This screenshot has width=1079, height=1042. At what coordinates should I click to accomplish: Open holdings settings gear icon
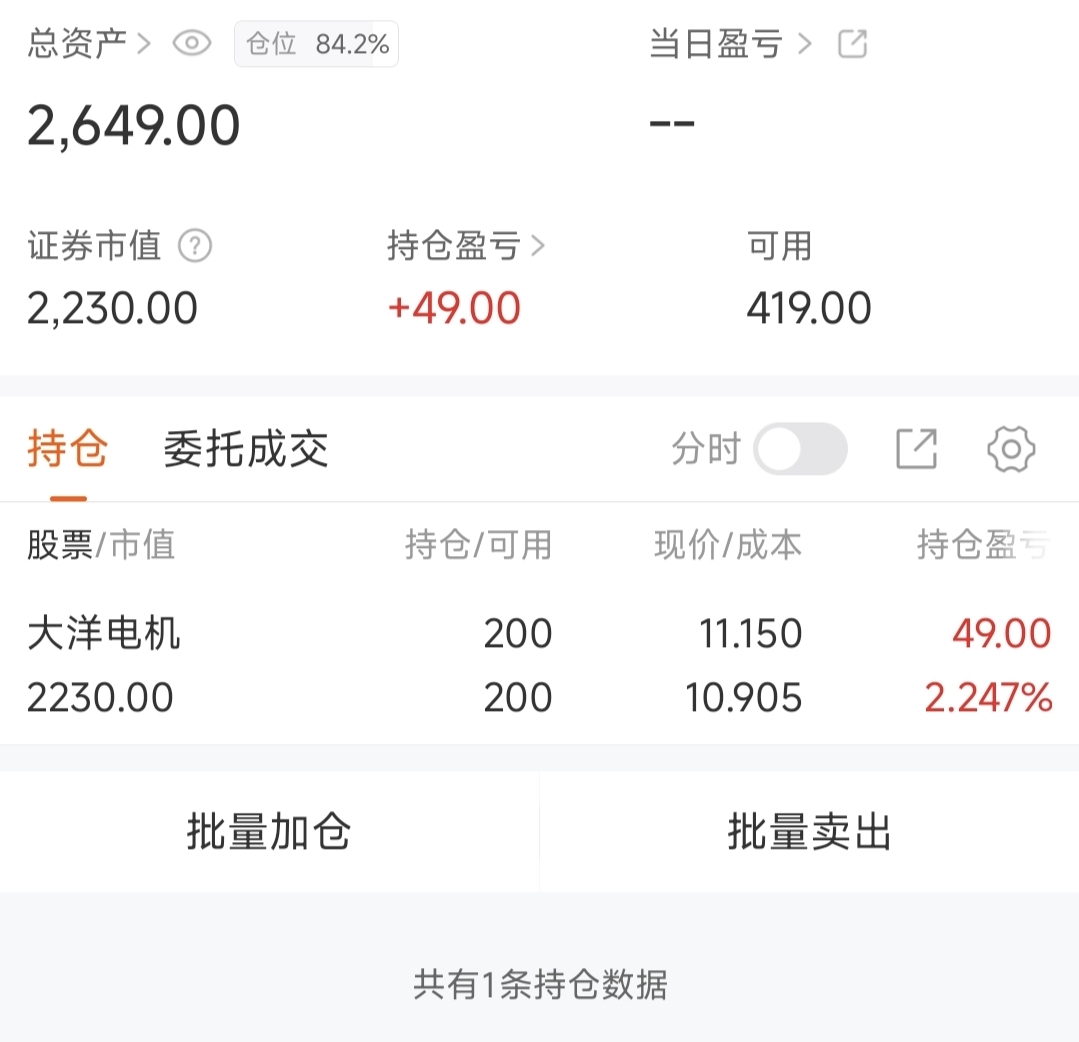tap(1010, 449)
